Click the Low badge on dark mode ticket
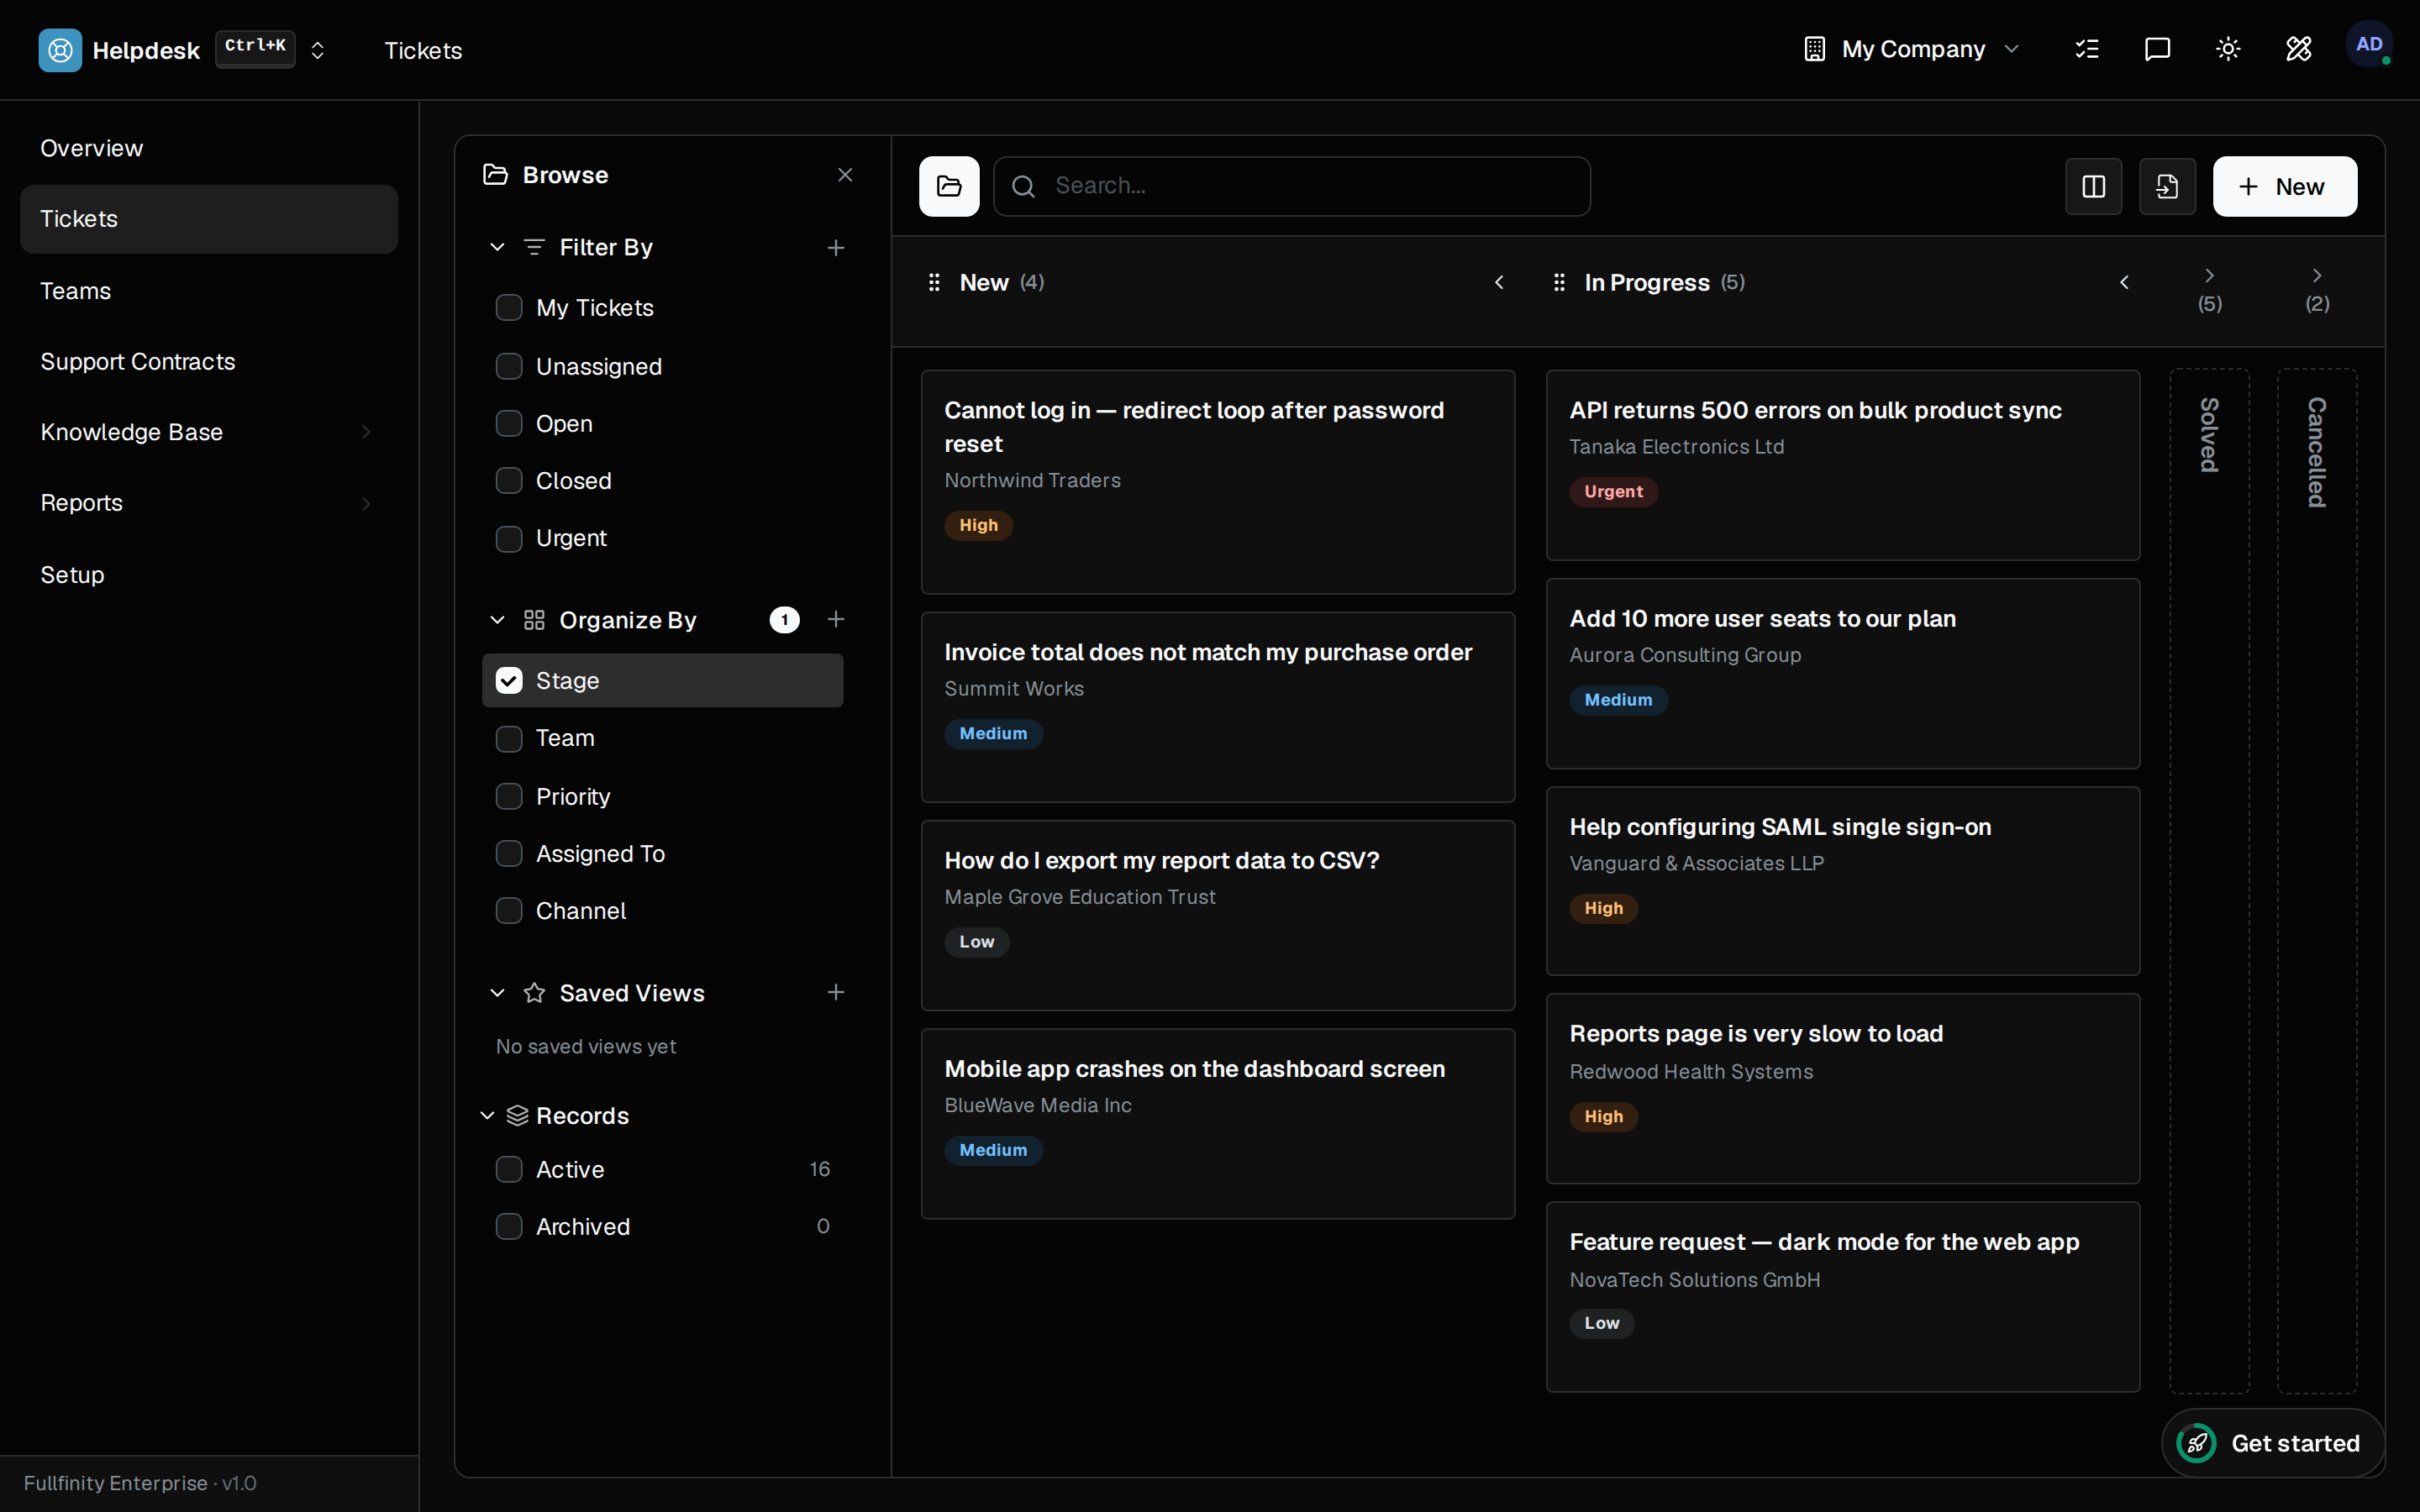The image size is (2420, 1512). pyautogui.click(x=1601, y=1323)
